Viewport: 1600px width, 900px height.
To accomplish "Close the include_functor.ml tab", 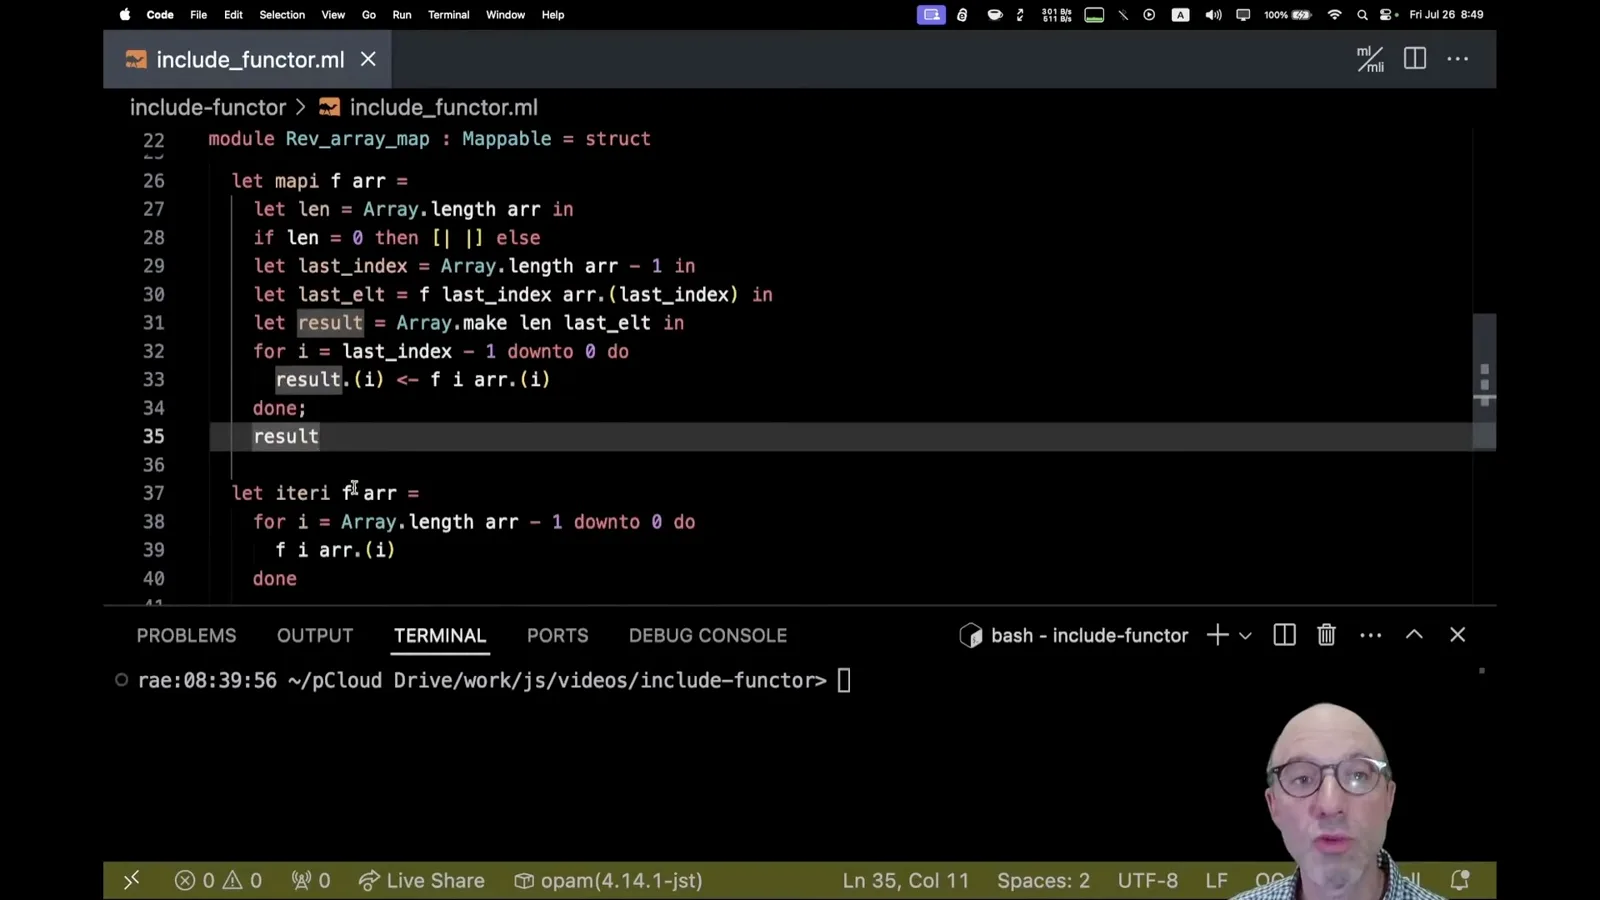I will tap(368, 59).
